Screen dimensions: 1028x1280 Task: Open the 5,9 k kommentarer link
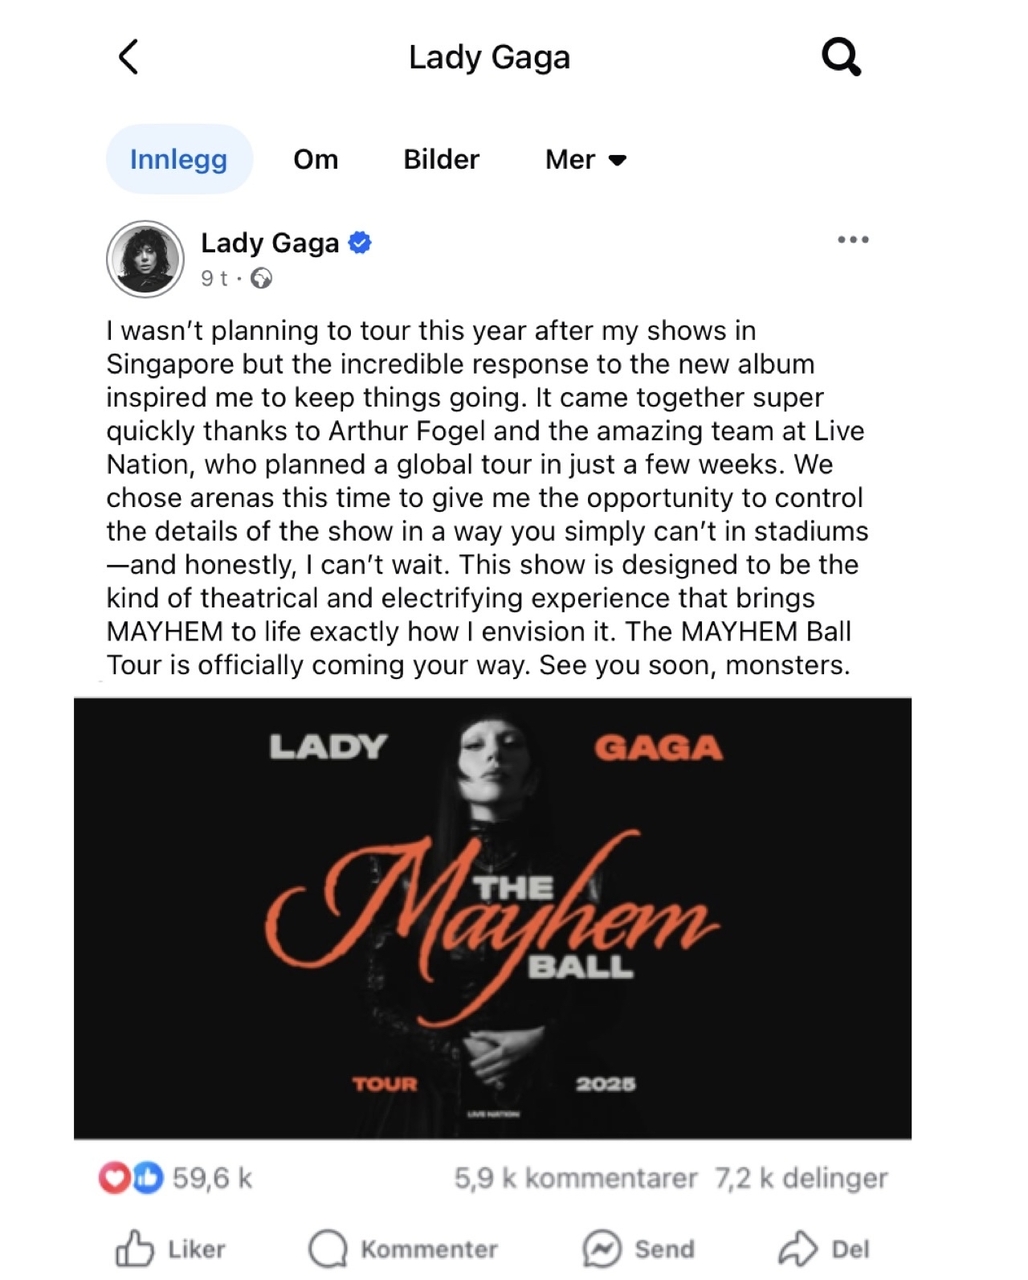pos(575,1178)
